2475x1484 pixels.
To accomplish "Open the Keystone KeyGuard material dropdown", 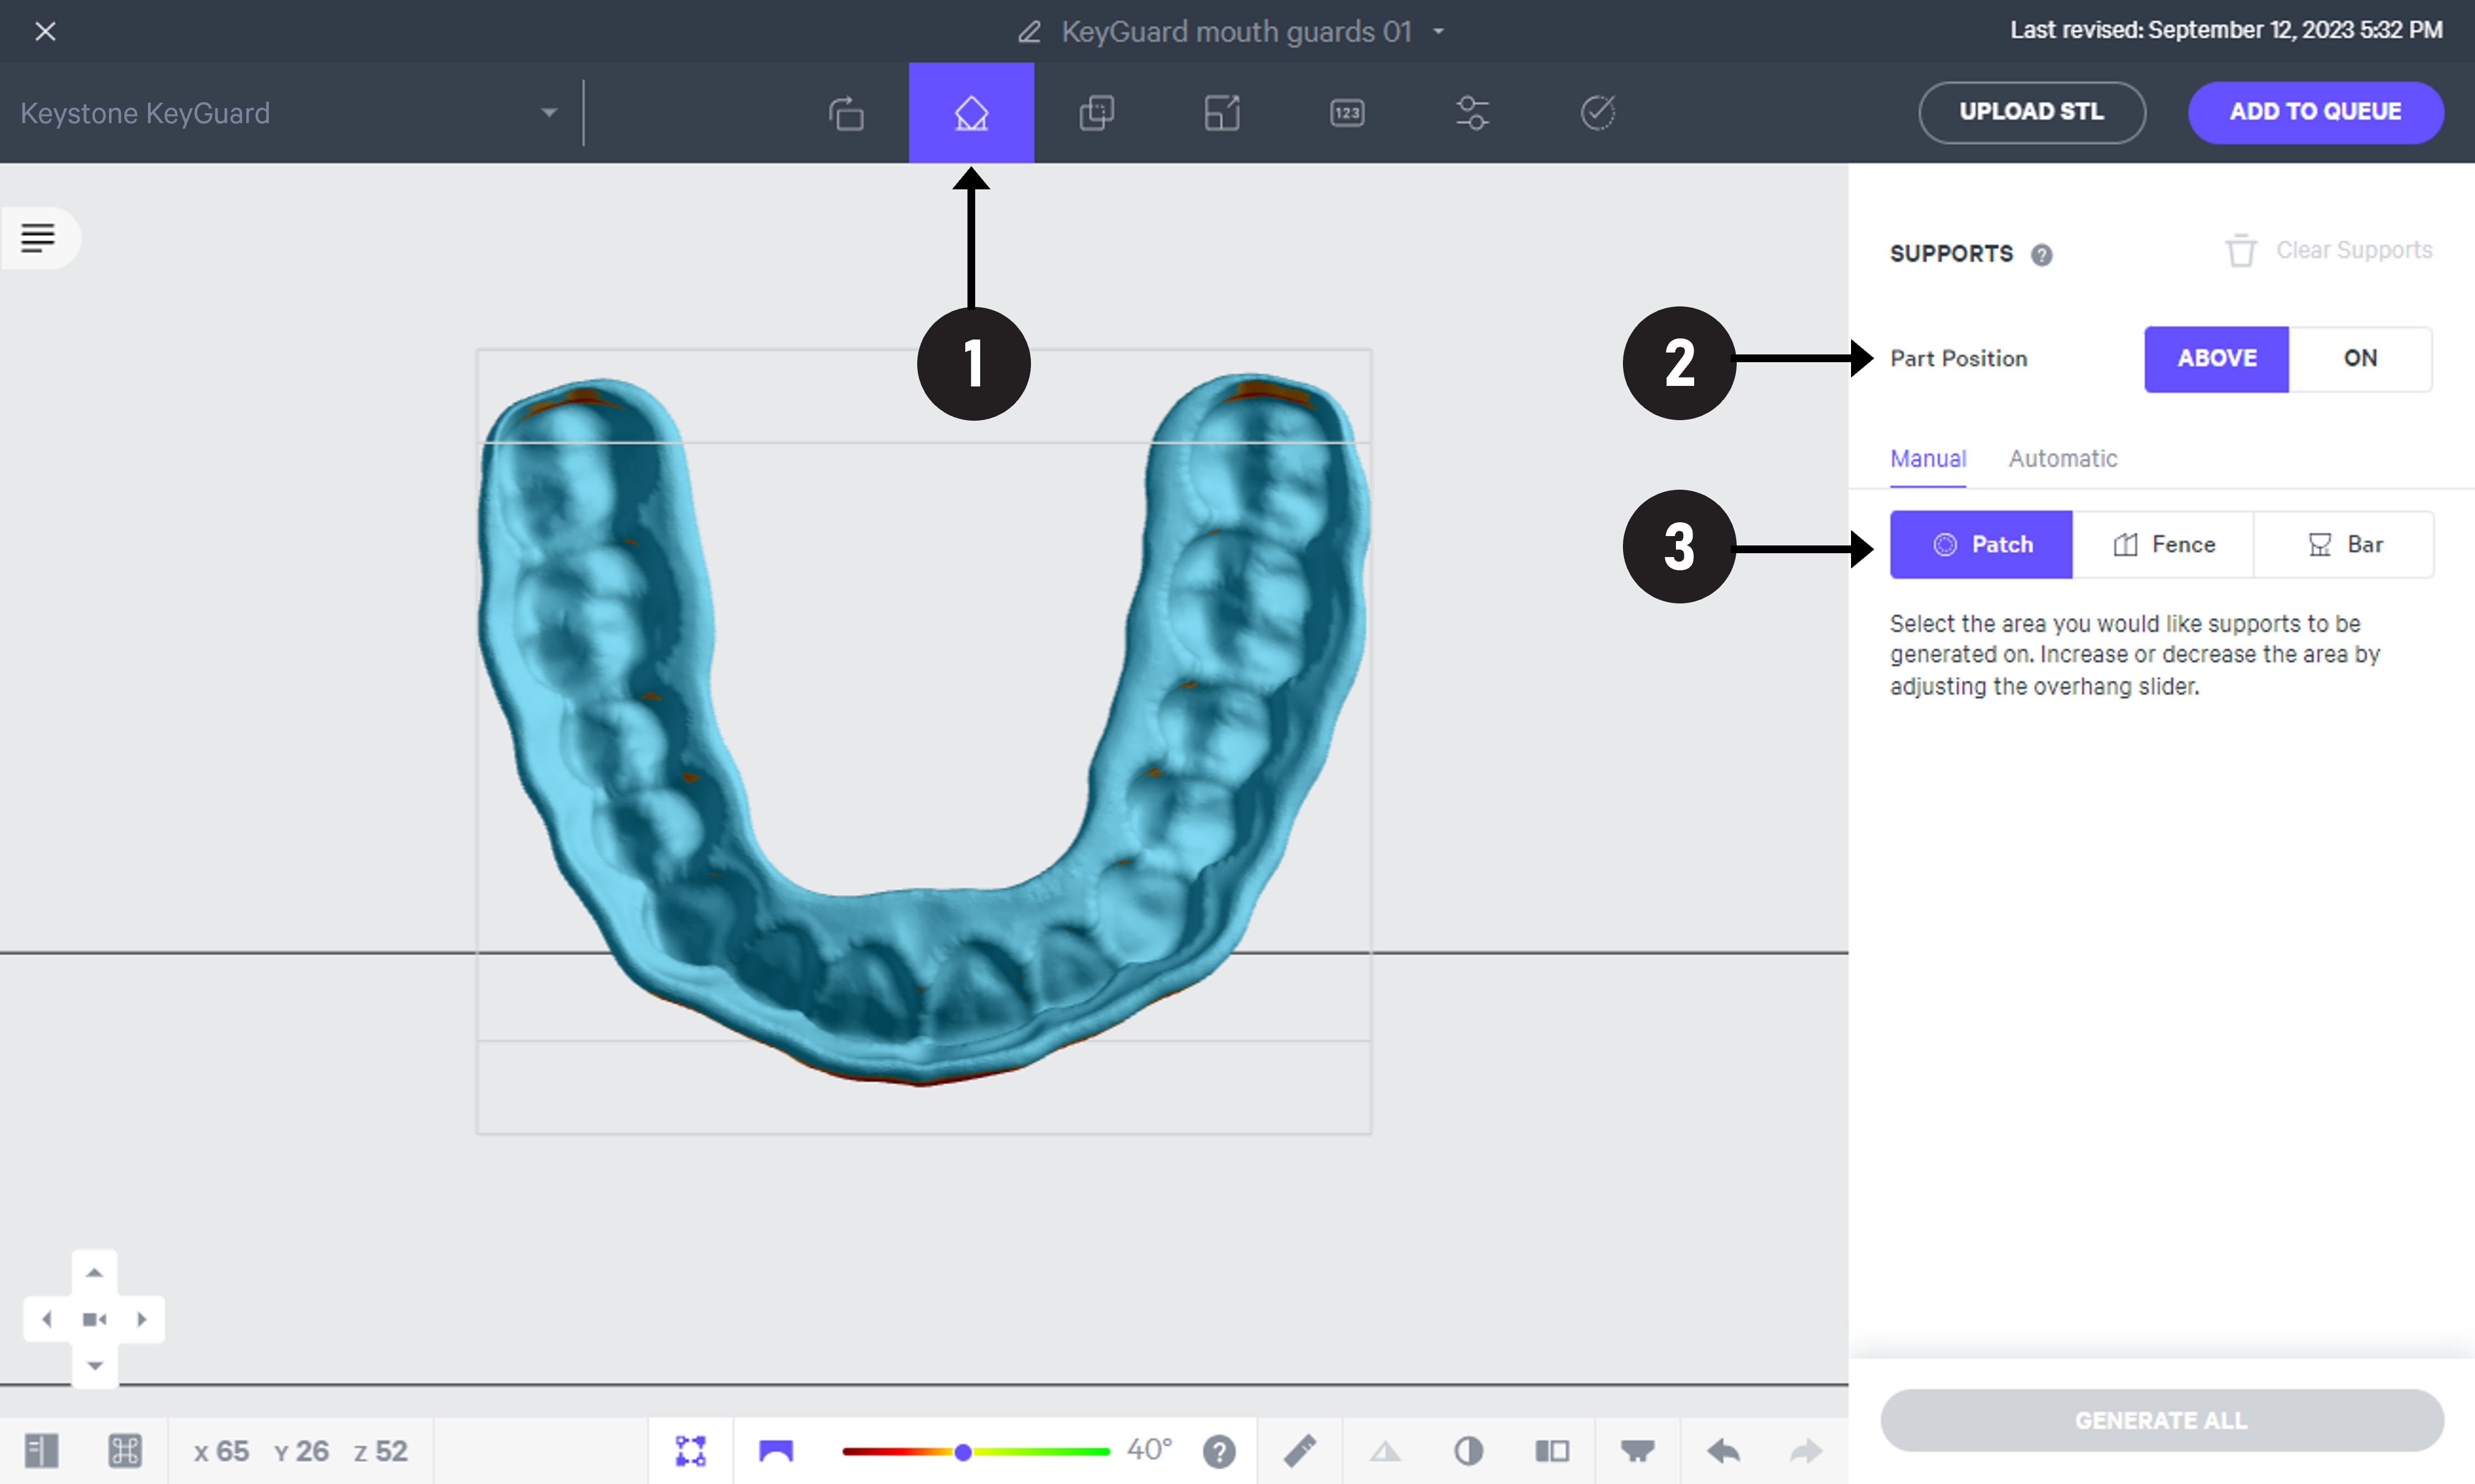I will [x=289, y=113].
